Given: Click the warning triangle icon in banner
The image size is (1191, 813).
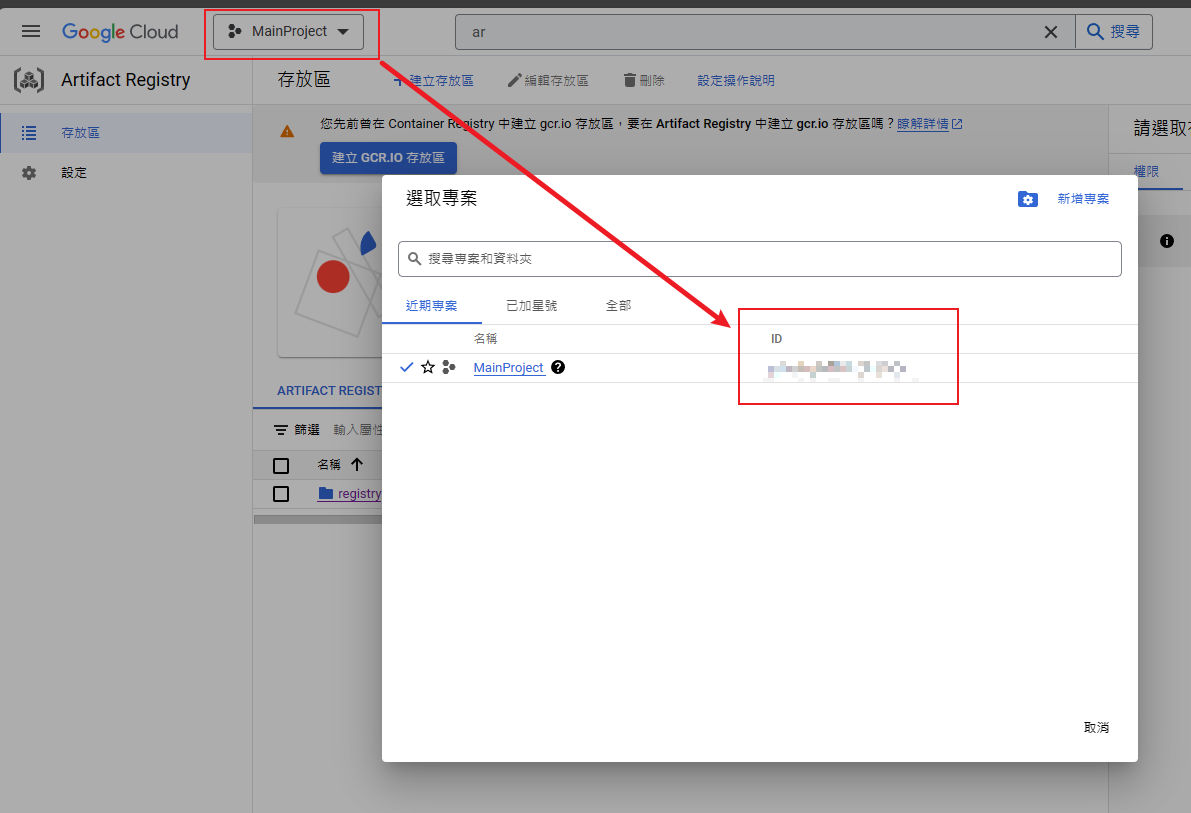Looking at the screenshot, I should [x=287, y=131].
